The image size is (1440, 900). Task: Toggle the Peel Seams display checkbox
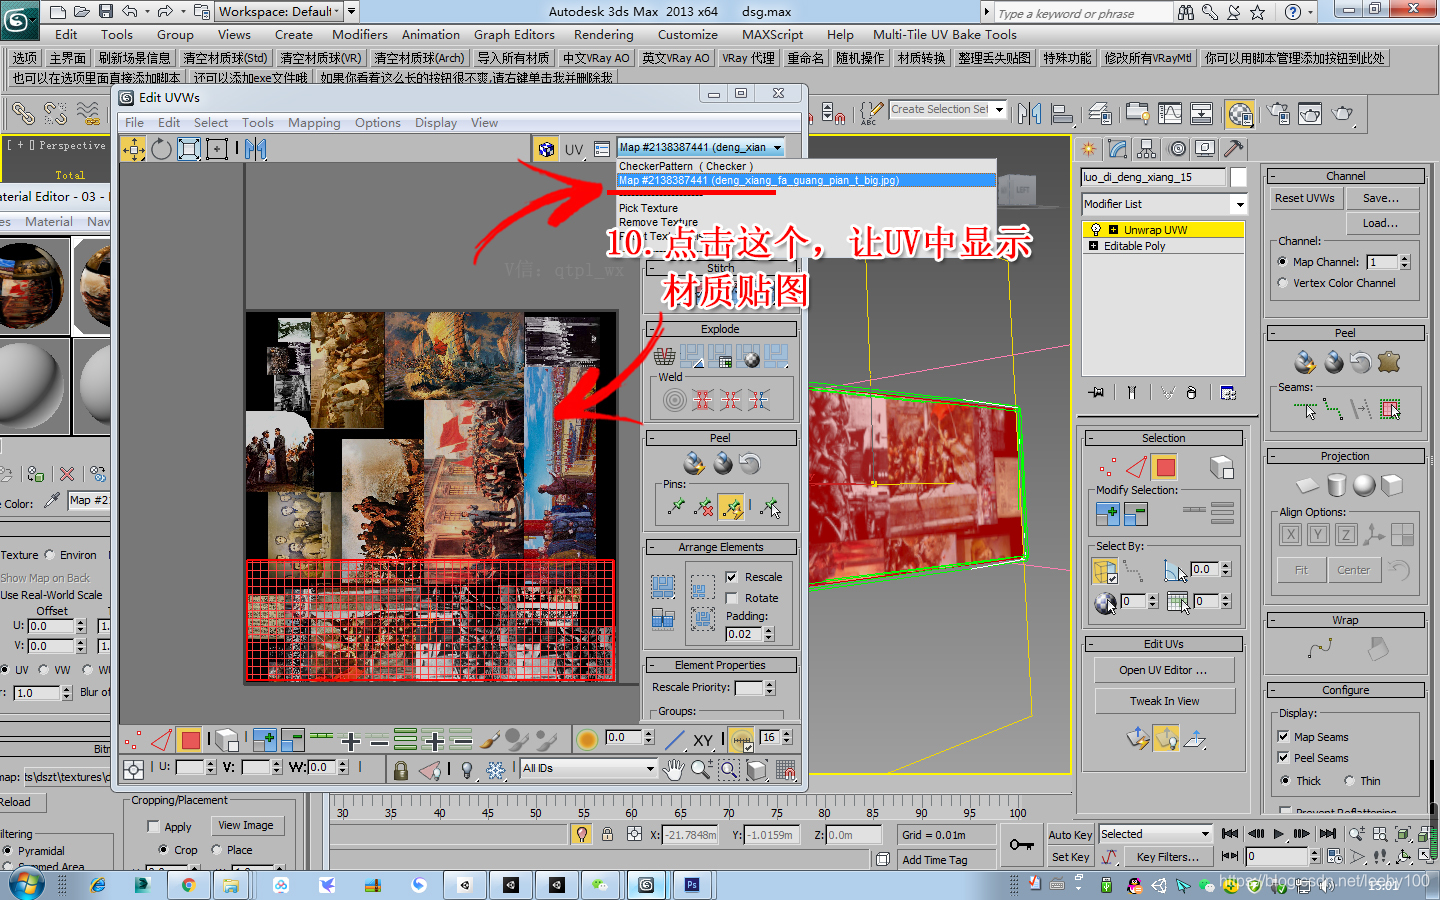pyautogui.click(x=1283, y=758)
